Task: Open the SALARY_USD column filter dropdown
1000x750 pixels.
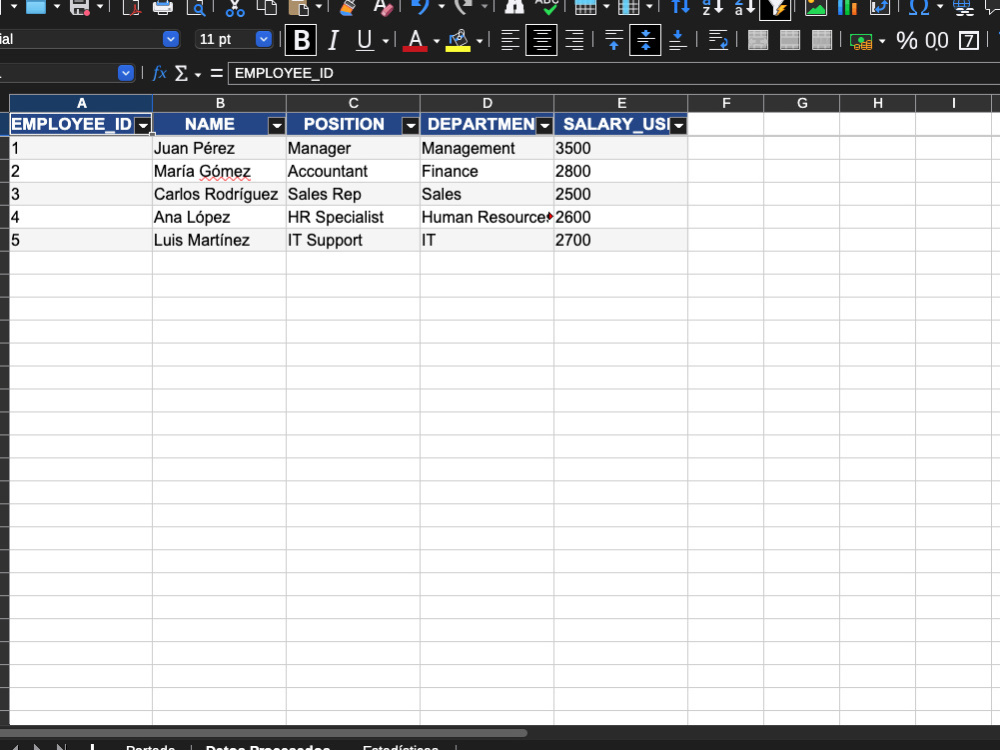Action: tap(678, 126)
